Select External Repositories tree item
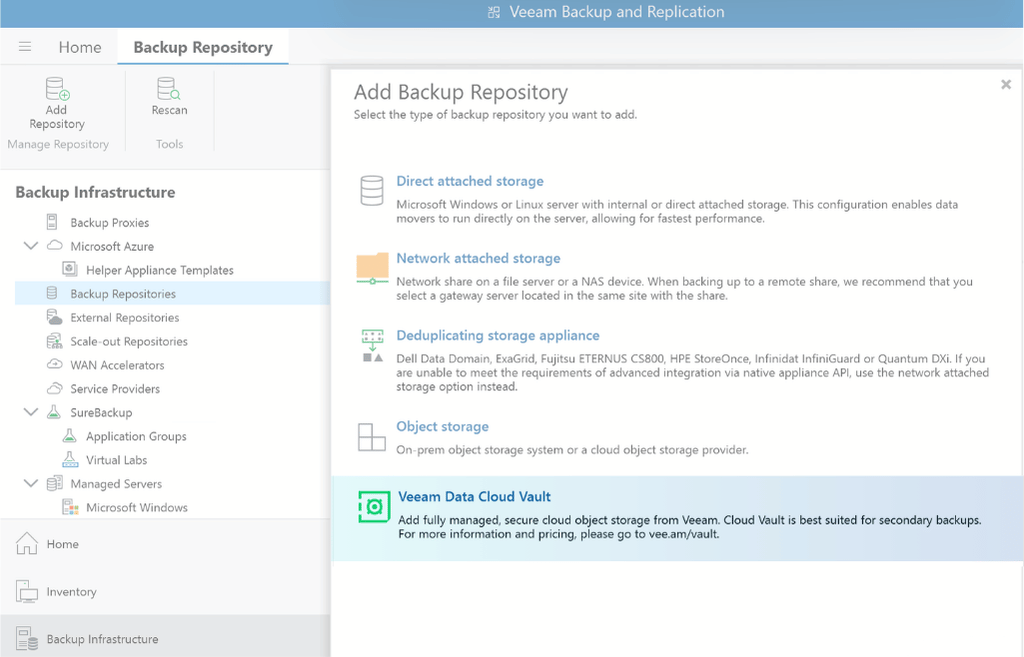The width and height of the screenshot is (1024, 657). pos(125,317)
